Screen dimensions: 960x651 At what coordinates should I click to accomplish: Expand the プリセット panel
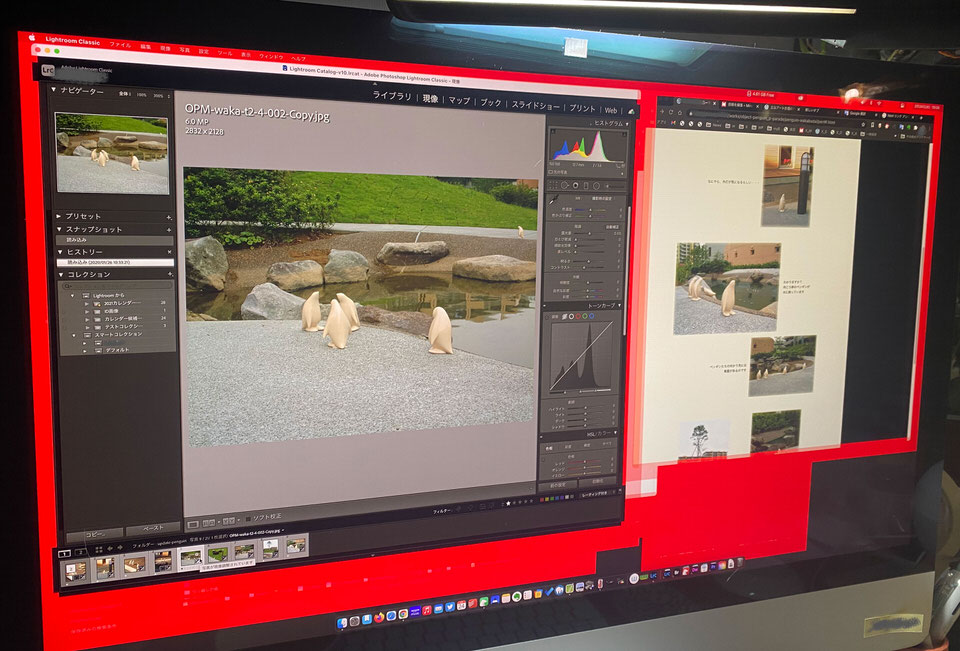[x=58, y=216]
